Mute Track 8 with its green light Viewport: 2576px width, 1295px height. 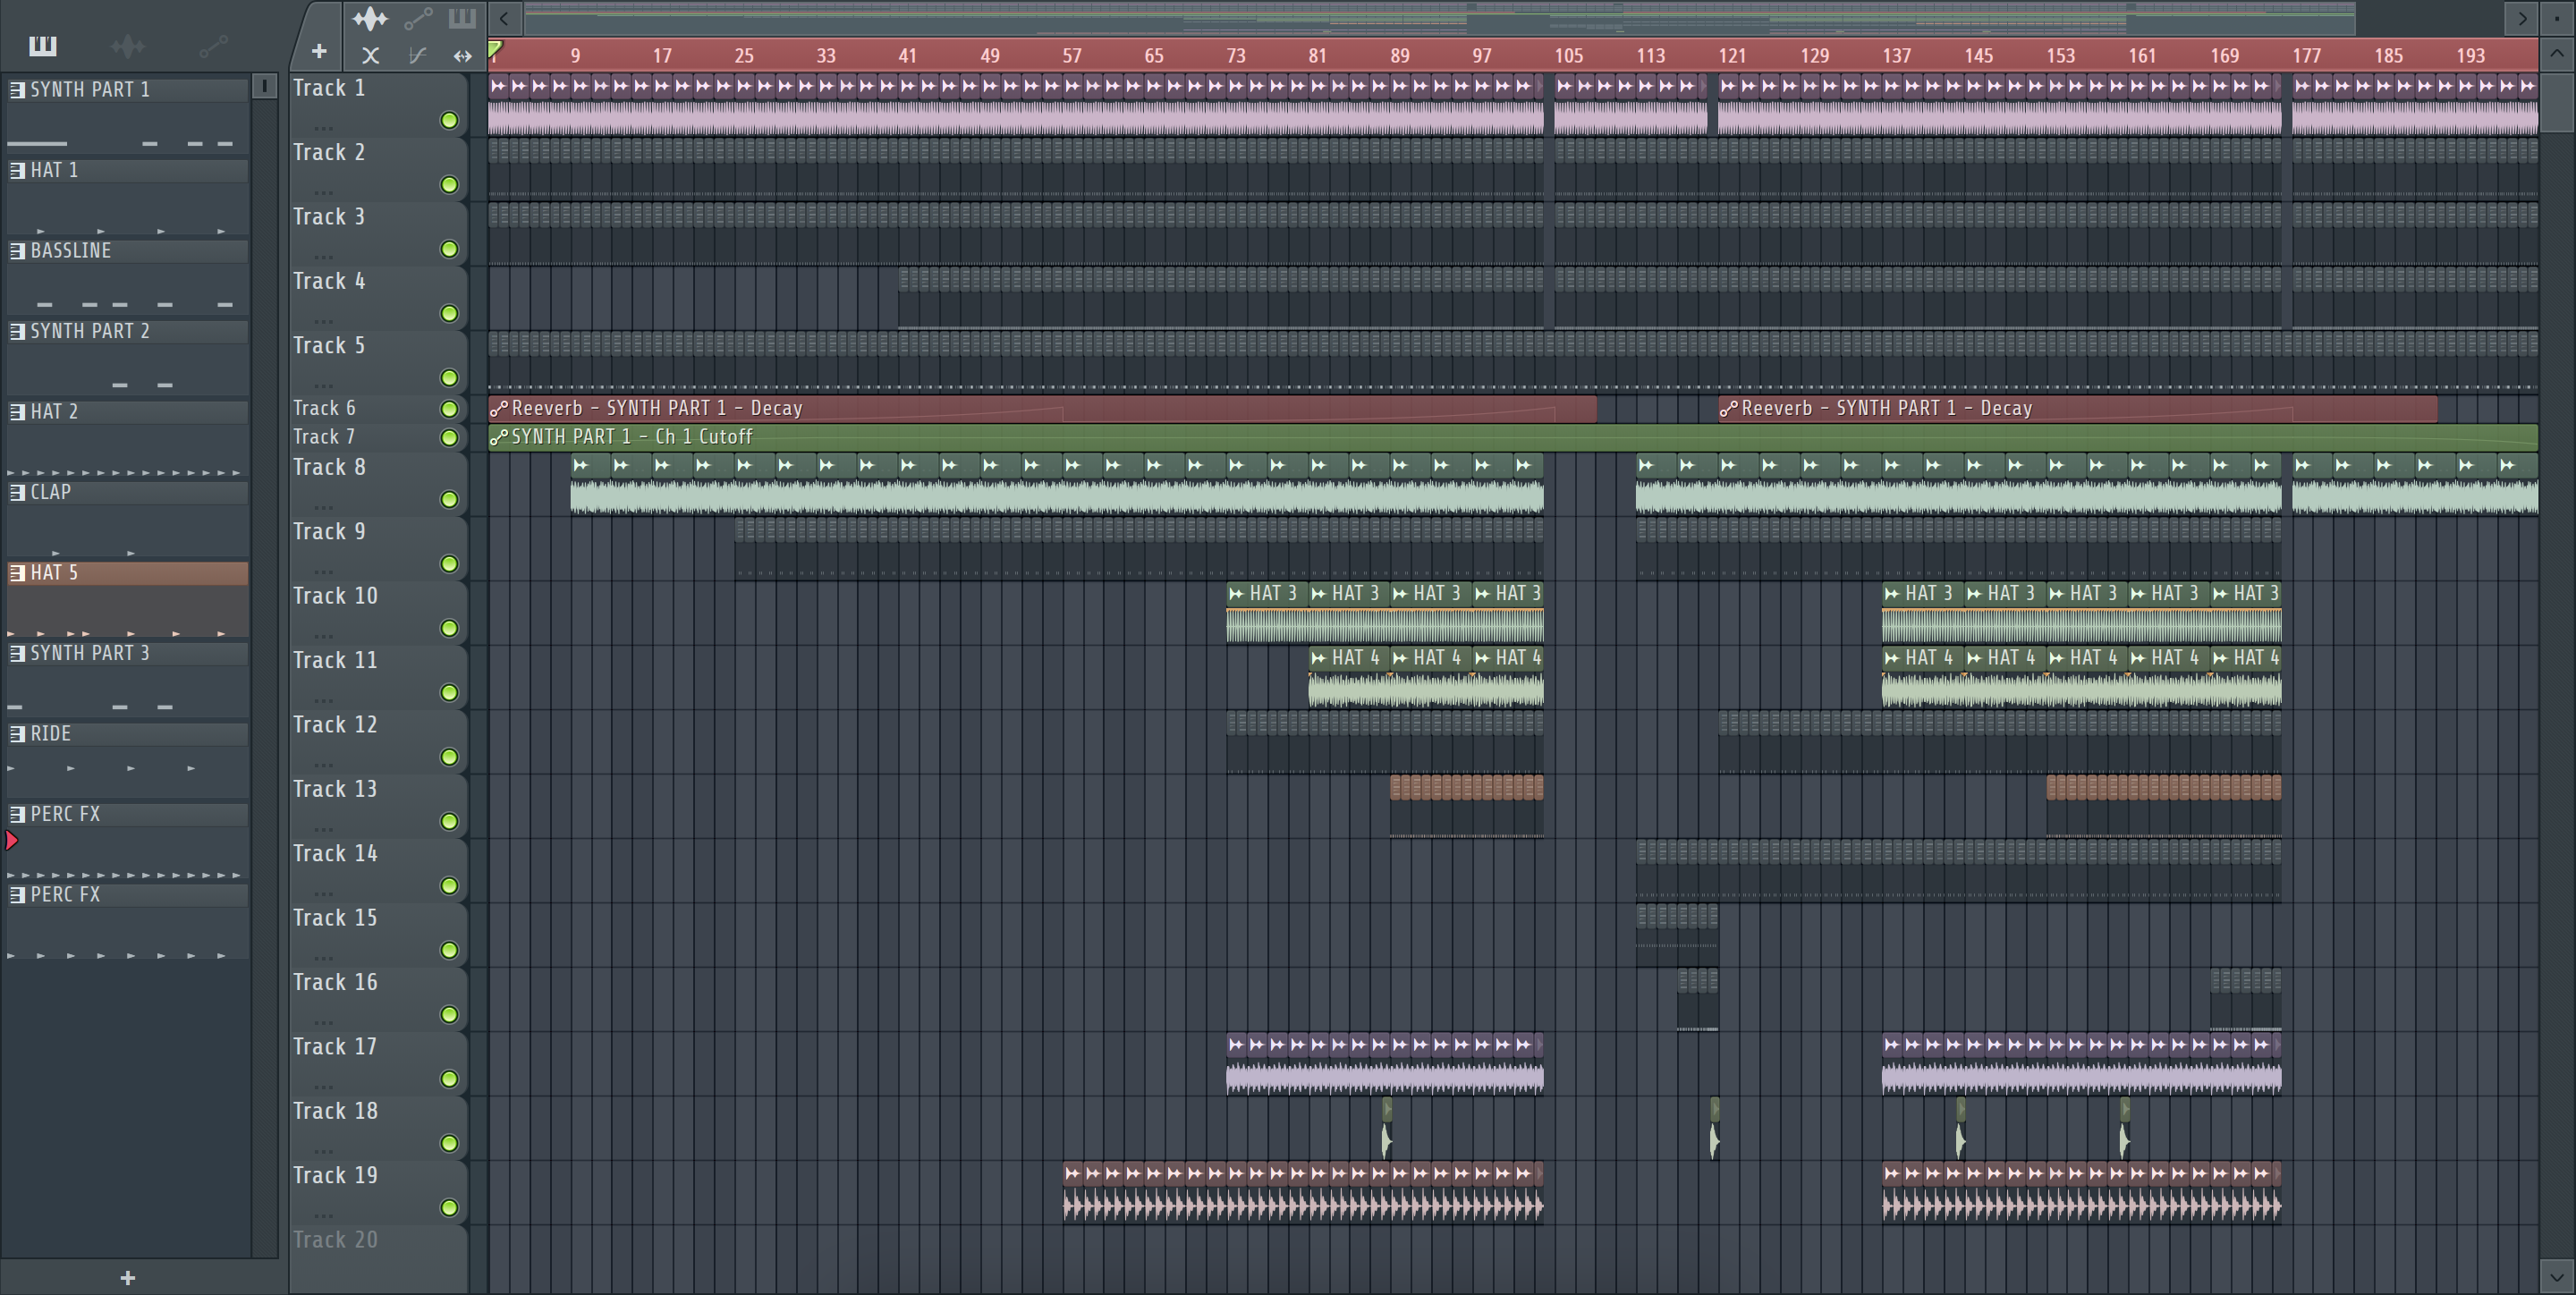click(449, 499)
